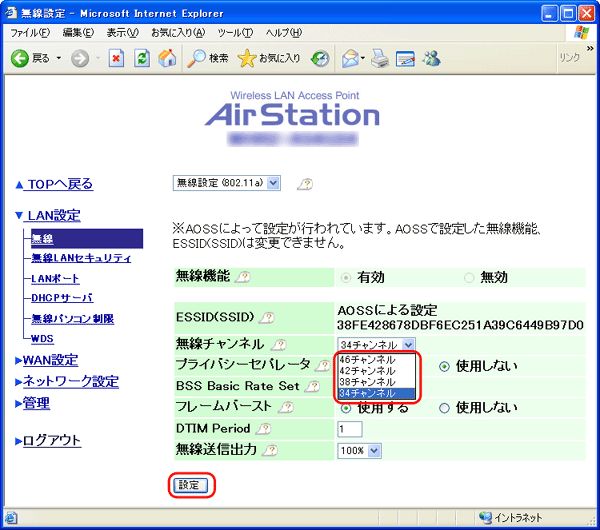This screenshot has height=530, width=600.
Task: Open help icon beside BSS Basic Rate Set
Action: coord(312,386)
